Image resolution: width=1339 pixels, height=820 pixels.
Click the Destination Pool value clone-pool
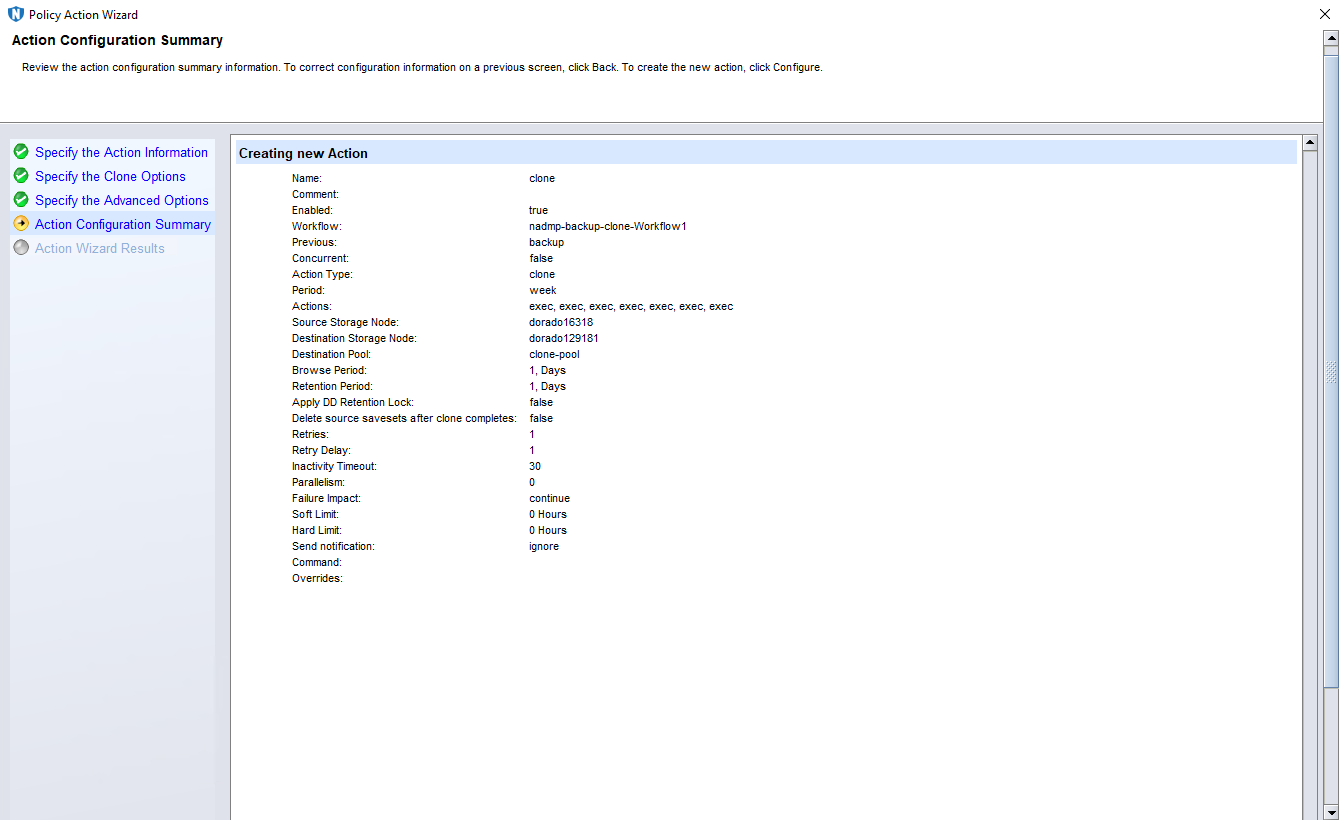click(x=554, y=354)
